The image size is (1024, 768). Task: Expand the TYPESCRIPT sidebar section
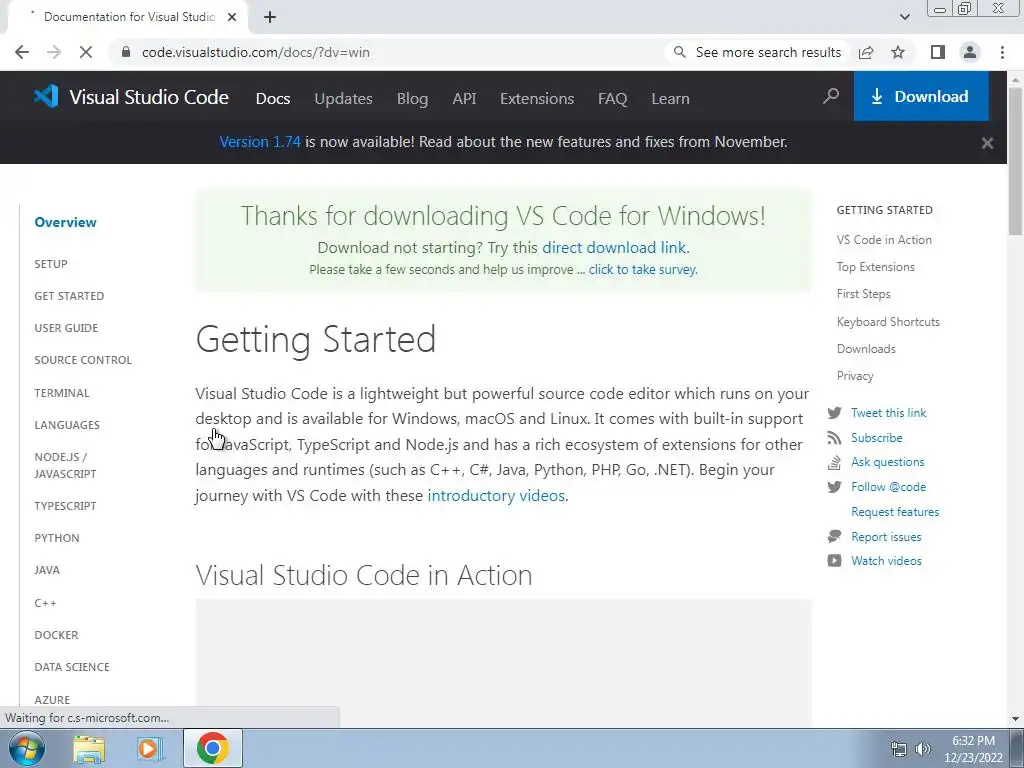coord(65,506)
